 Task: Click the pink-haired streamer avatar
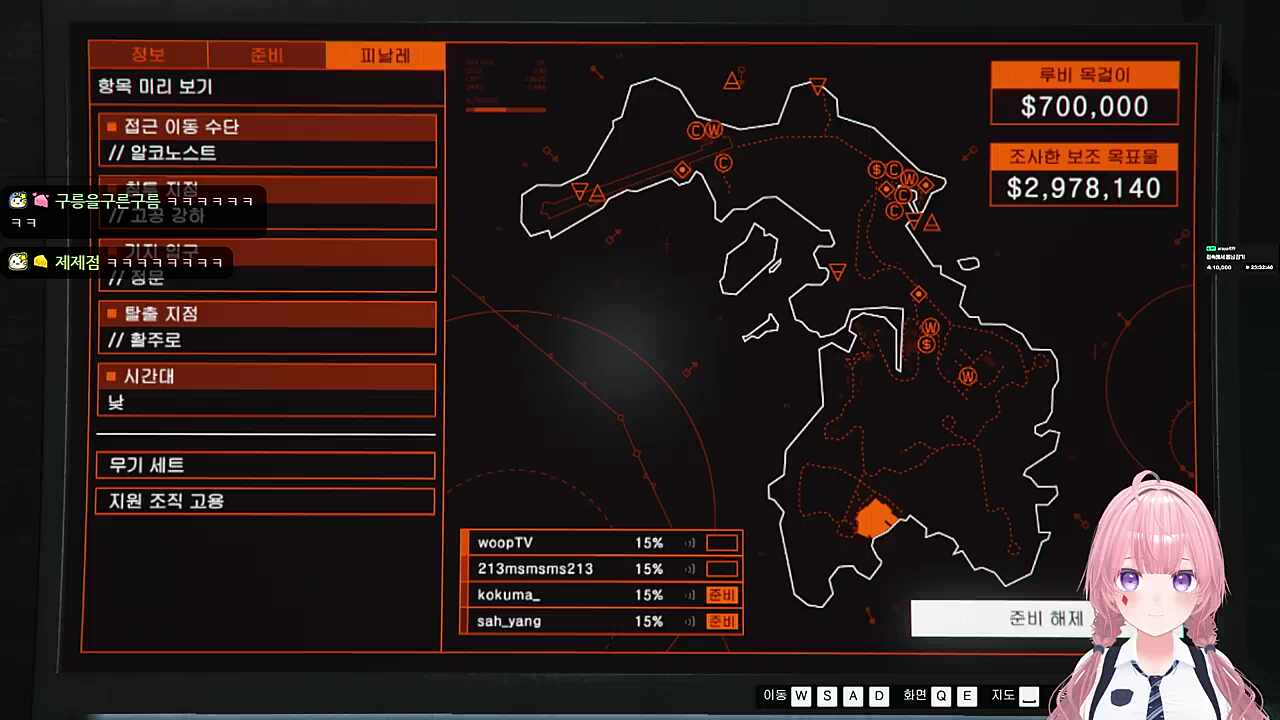[x=1155, y=597]
